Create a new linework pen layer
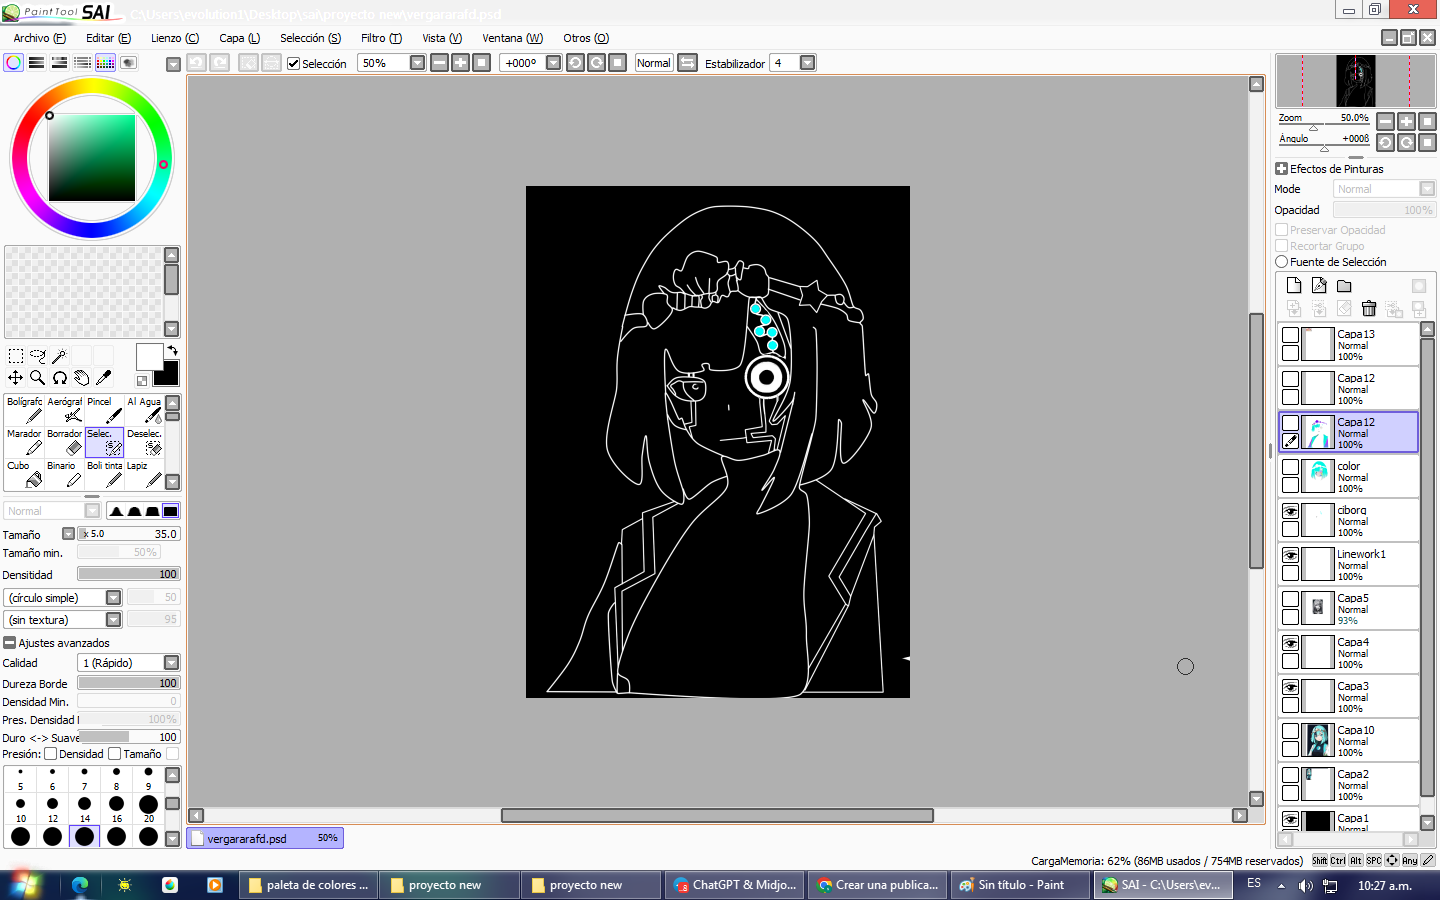The height and width of the screenshot is (900, 1440). (x=1319, y=285)
